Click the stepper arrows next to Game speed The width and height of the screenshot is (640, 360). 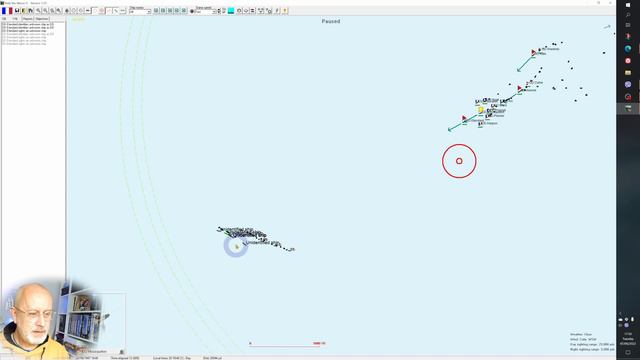[x=219, y=11]
